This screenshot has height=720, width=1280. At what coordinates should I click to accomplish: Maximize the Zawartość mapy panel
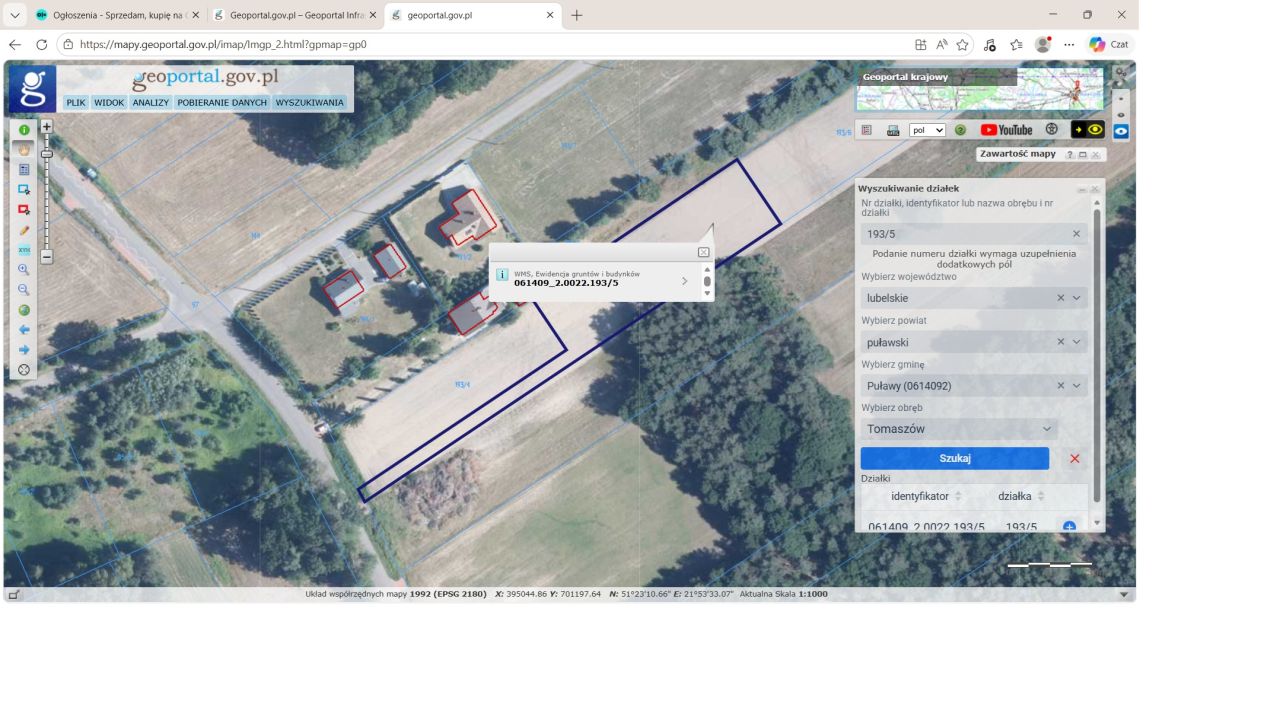tap(1083, 155)
